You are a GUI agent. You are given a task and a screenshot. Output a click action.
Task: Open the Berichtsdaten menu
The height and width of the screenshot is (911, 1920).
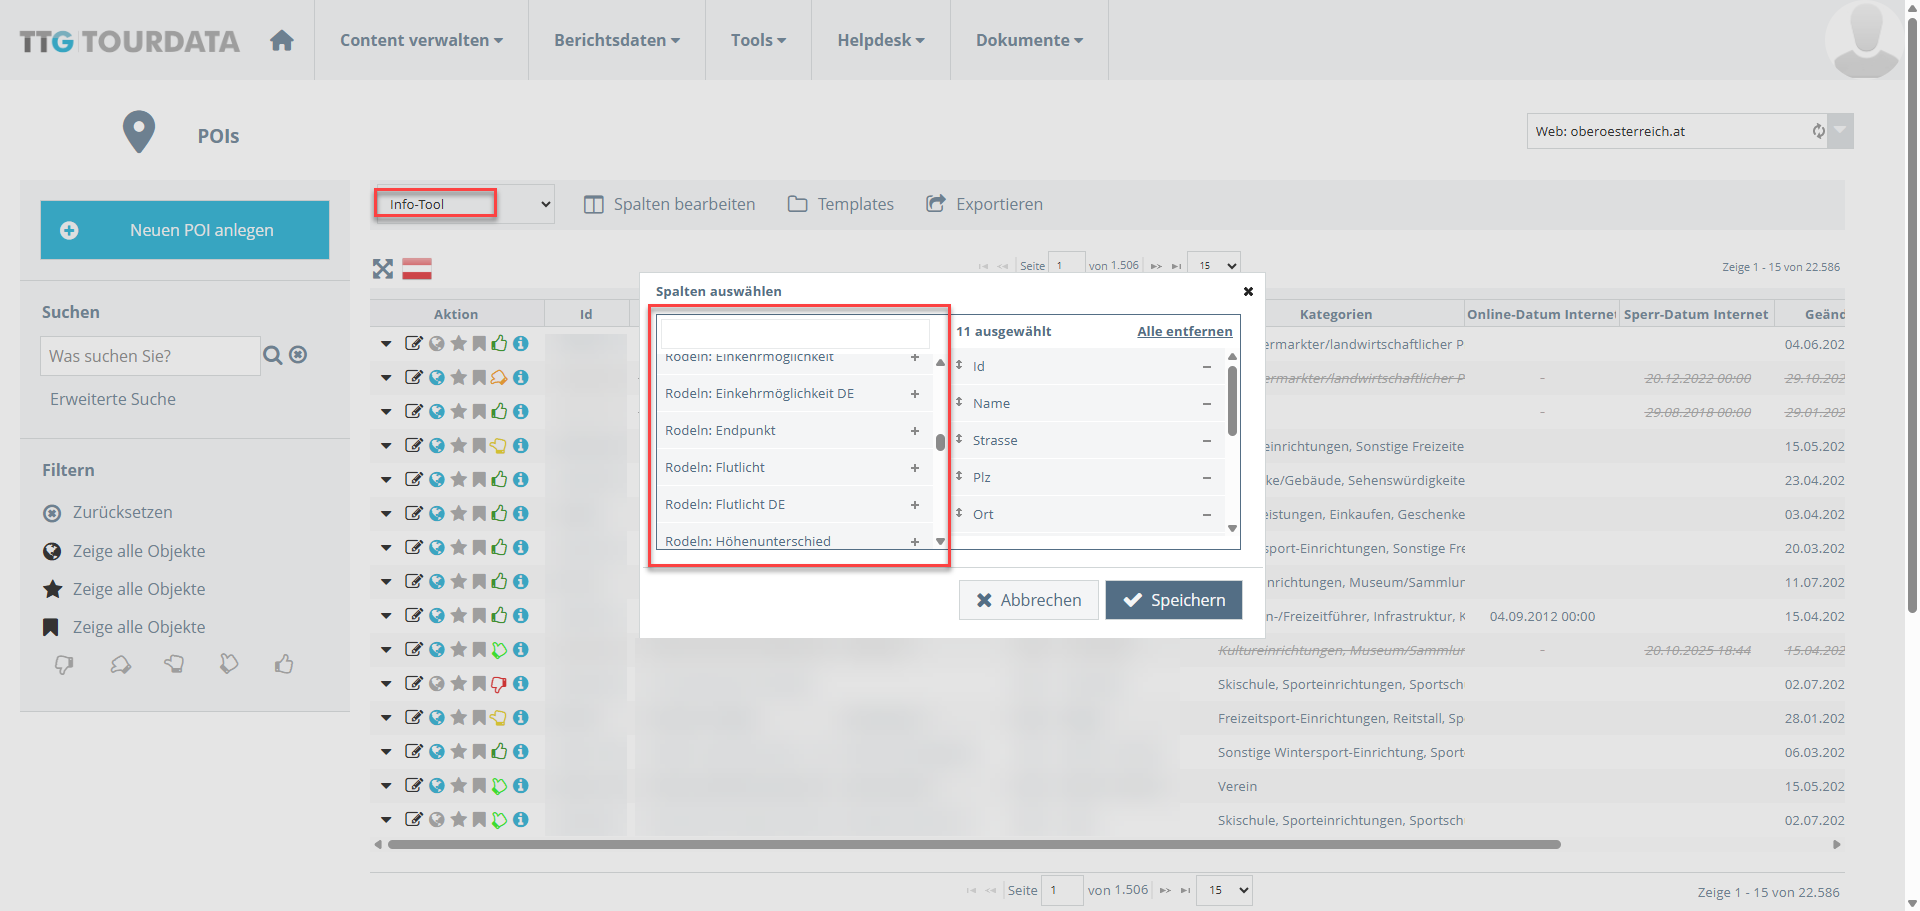point(617,40)
